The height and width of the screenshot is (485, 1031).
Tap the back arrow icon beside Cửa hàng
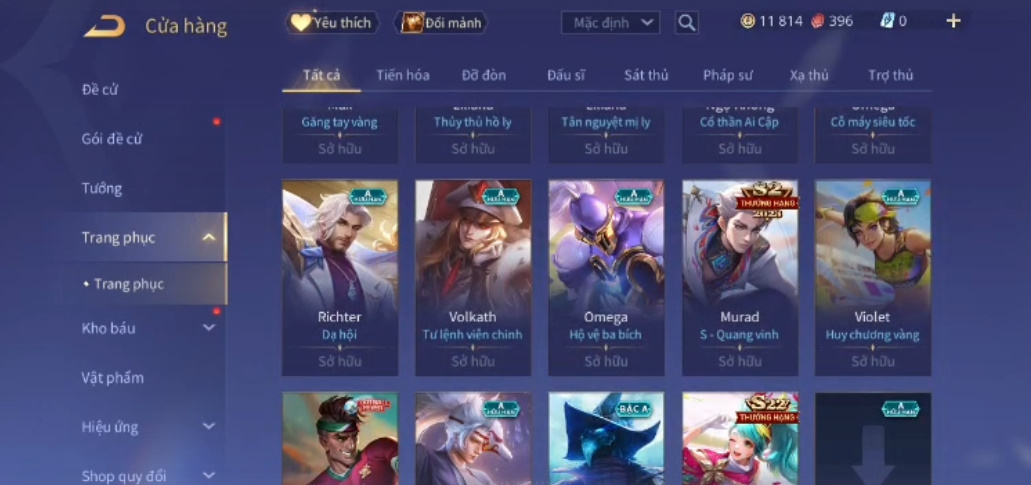pyautogui.click(x=105, y=26)
